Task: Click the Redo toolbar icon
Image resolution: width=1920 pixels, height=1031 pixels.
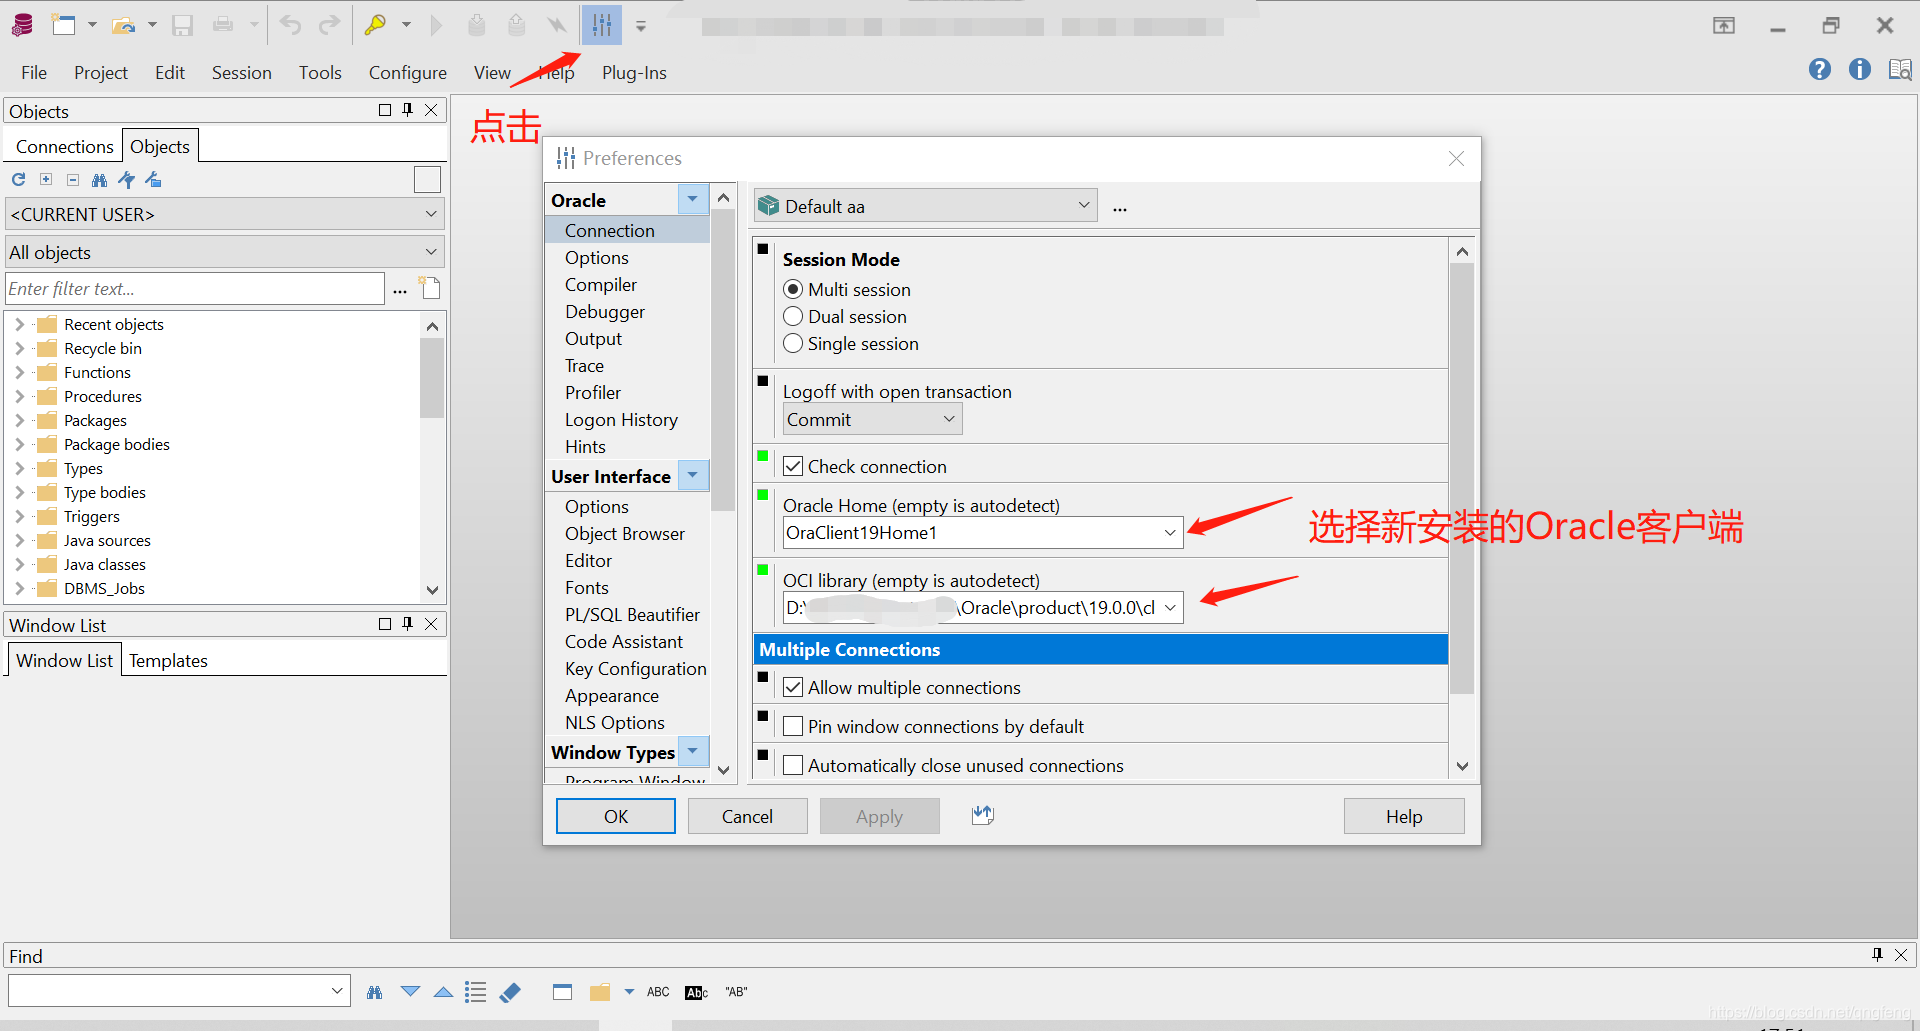Action: (329, 25)
